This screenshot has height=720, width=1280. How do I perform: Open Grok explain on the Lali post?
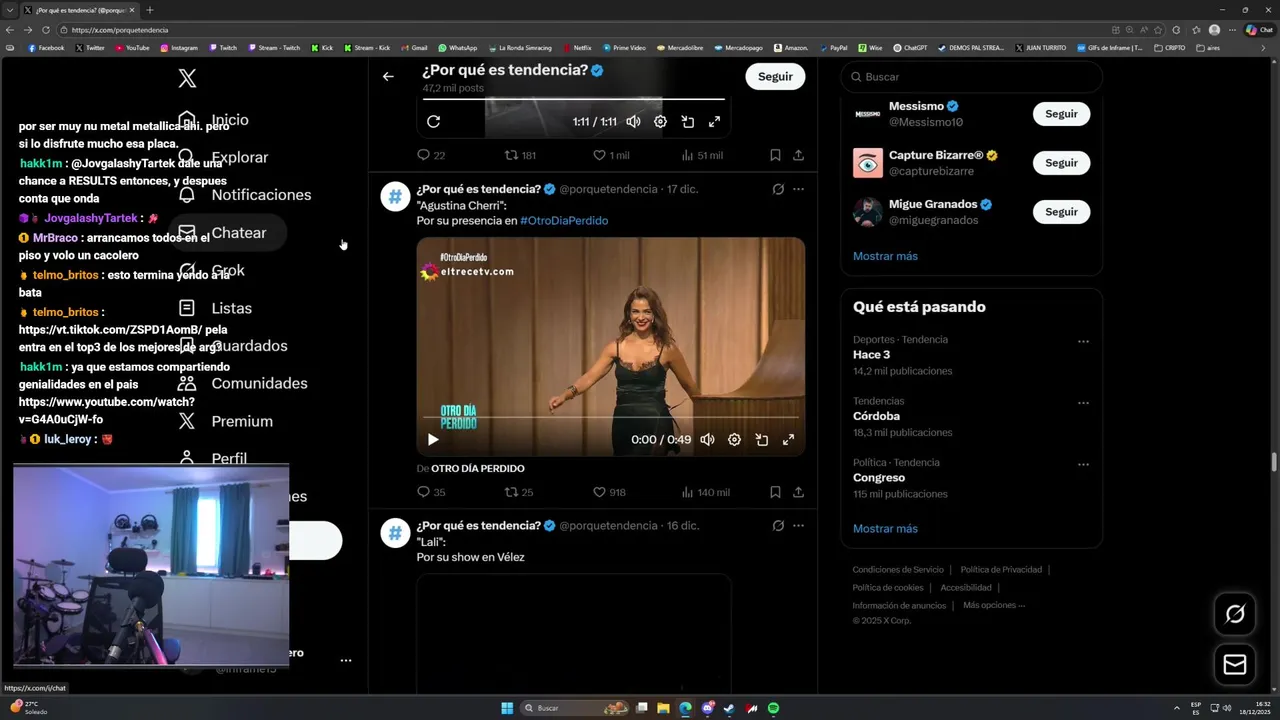[778, 526]
